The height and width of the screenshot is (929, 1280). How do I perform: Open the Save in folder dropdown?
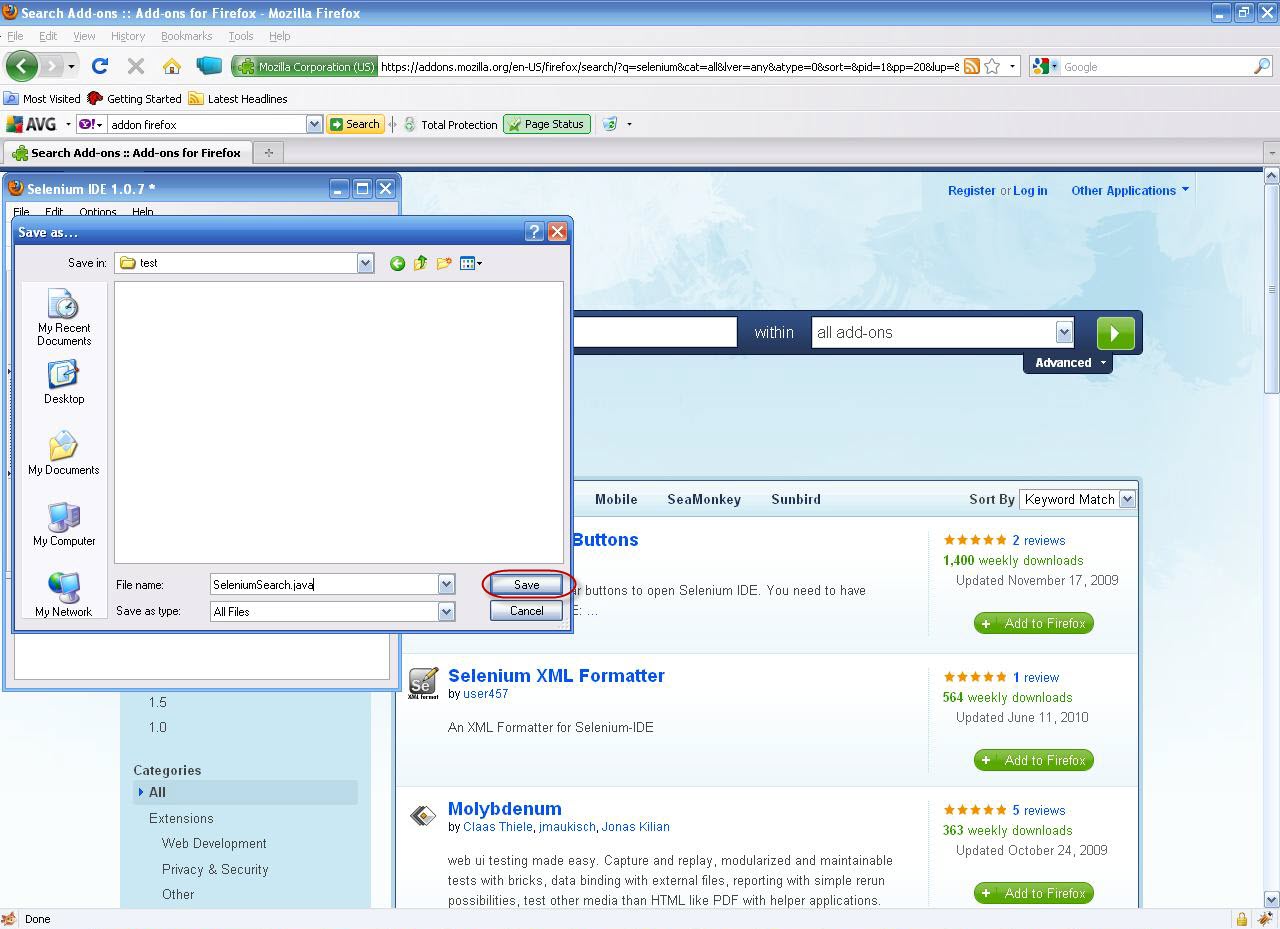tap(364, 263)
